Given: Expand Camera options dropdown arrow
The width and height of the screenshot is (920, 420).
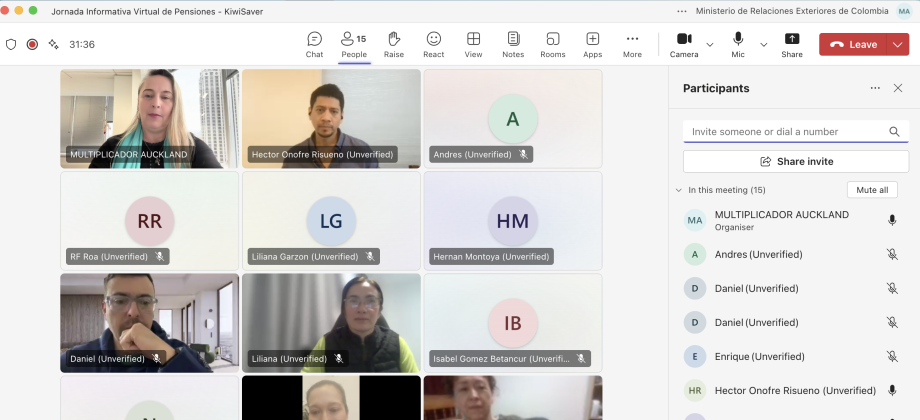Looking at the screenshot, I should click(x=709, y=45).
